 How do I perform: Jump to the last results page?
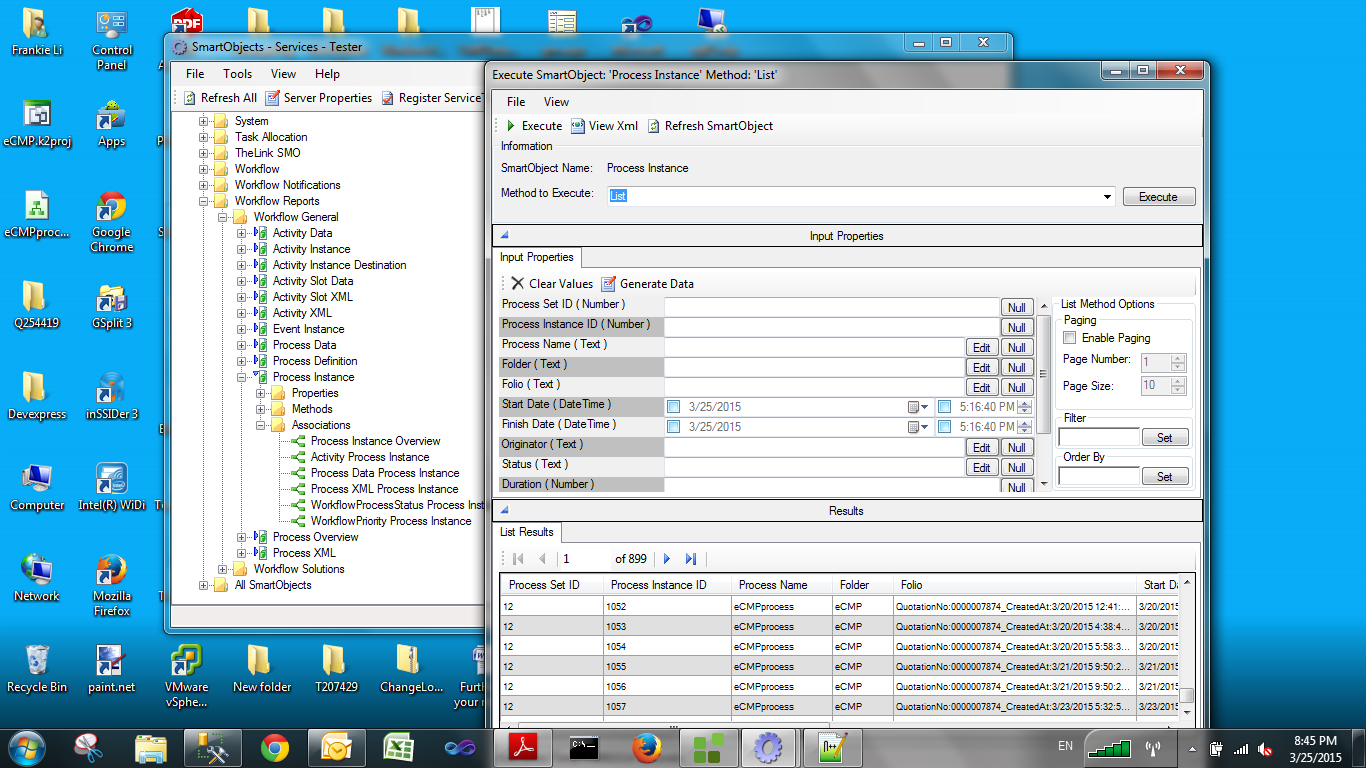(691, 559)
